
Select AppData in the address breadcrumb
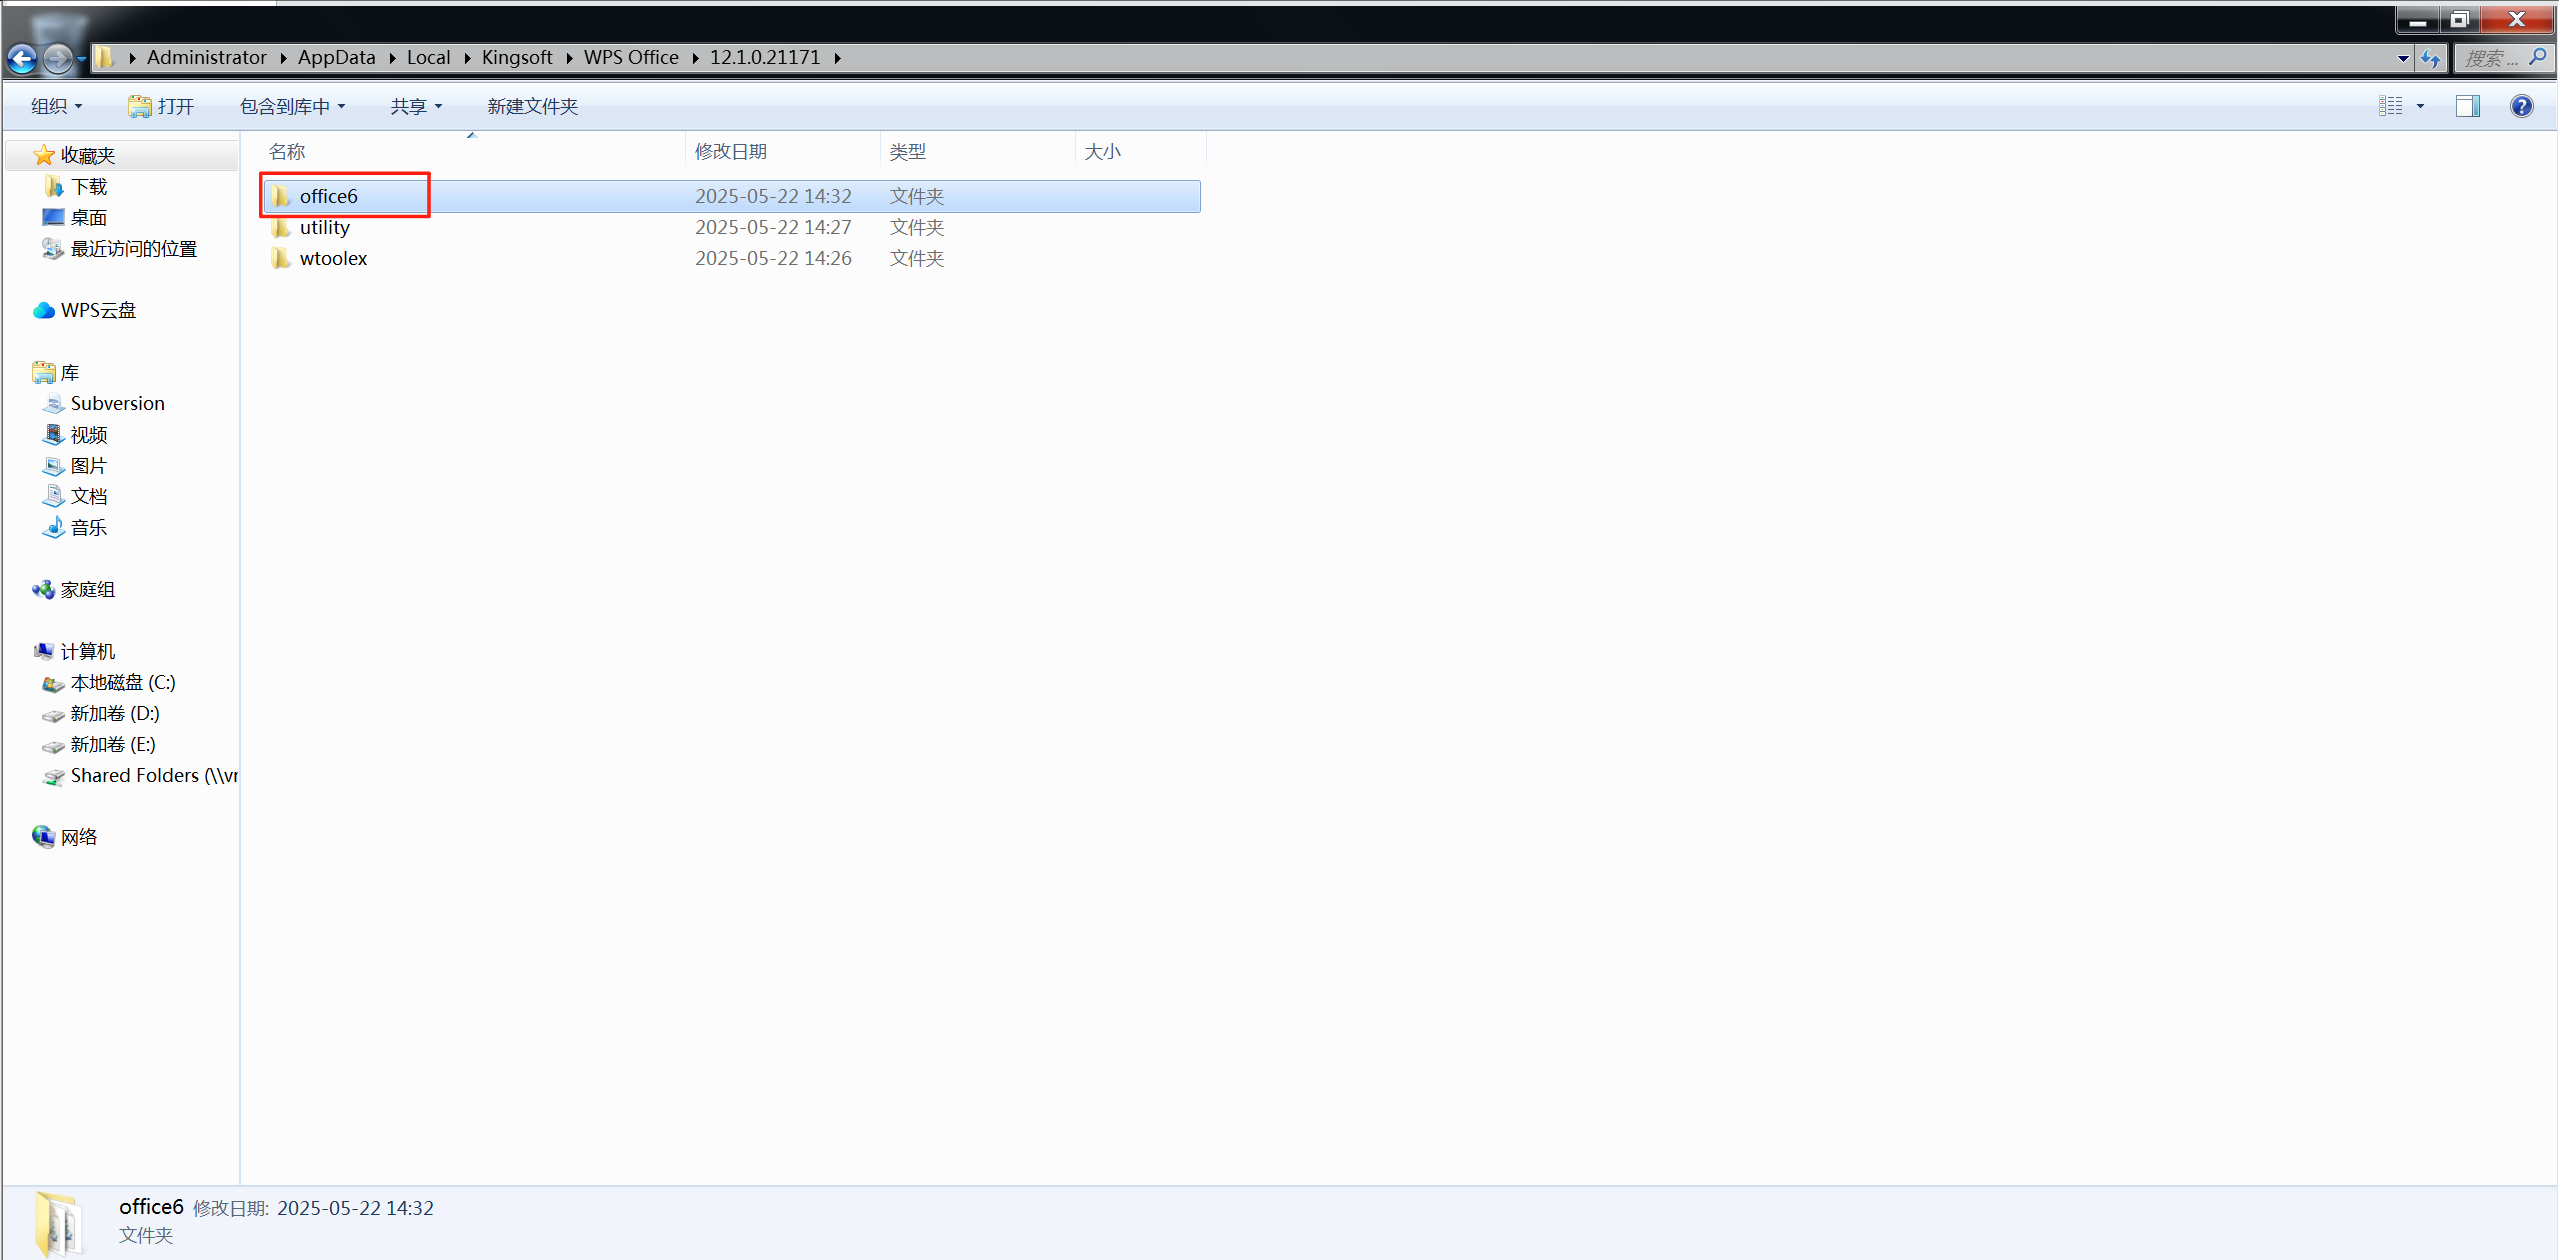coord(336,57)
